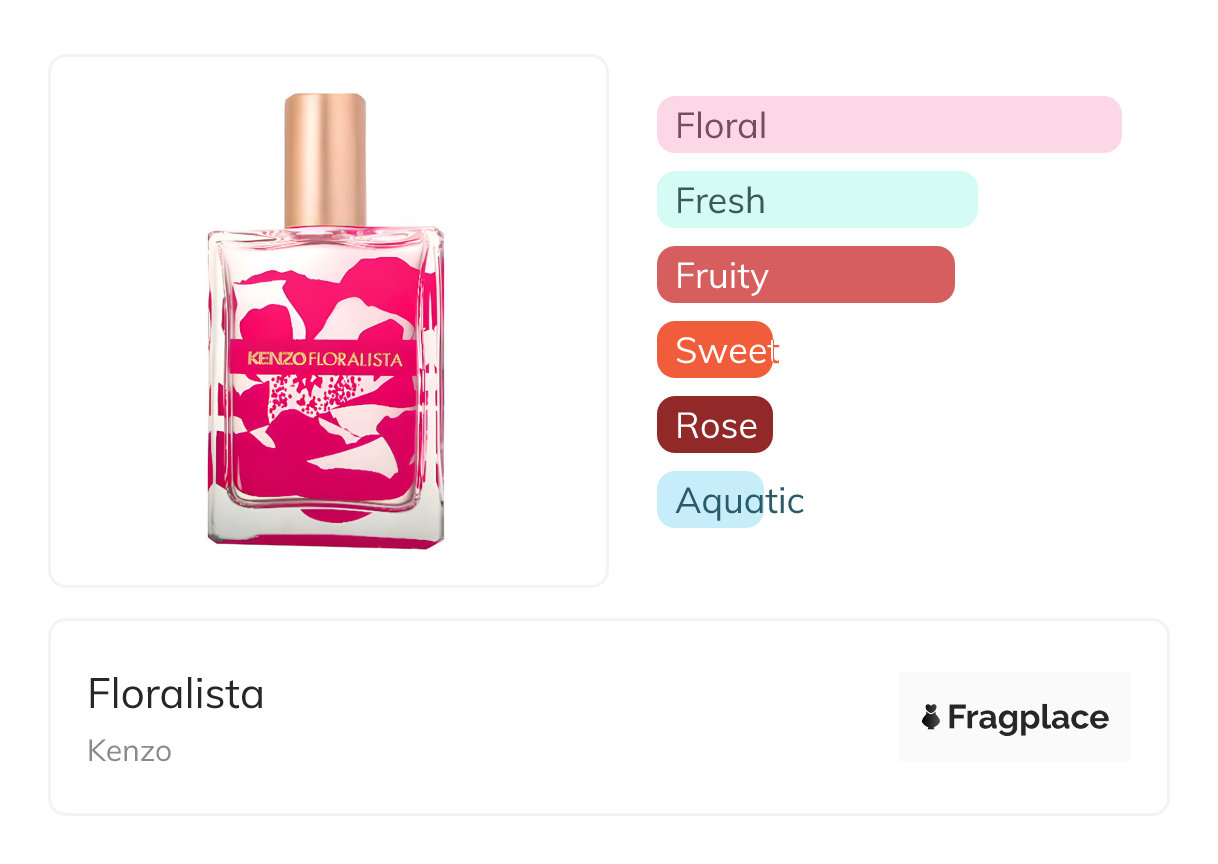Click the word FLORALISTA on bottle label

point(356,358)
